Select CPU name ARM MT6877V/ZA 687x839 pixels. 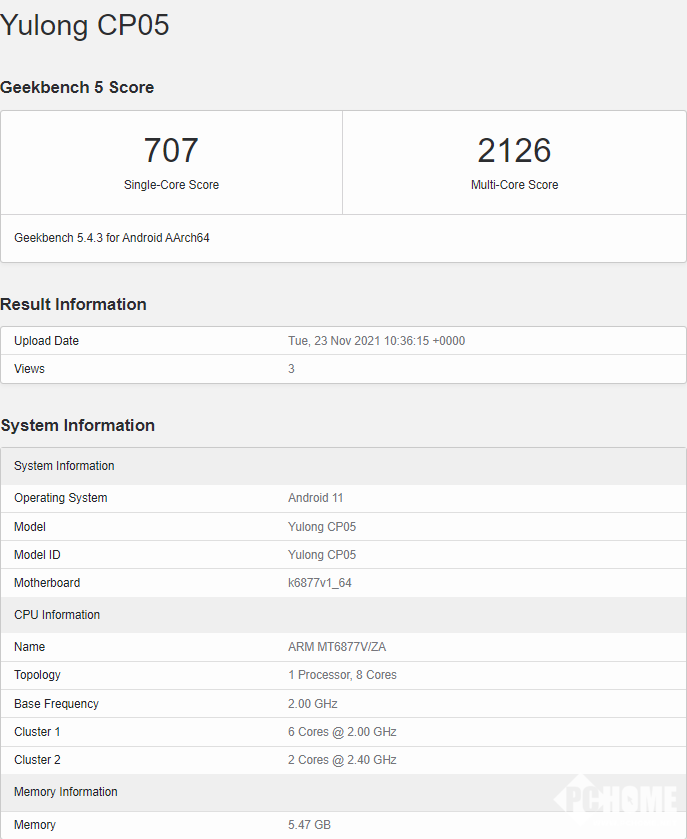pyautogui.click(x=337, y=646)
